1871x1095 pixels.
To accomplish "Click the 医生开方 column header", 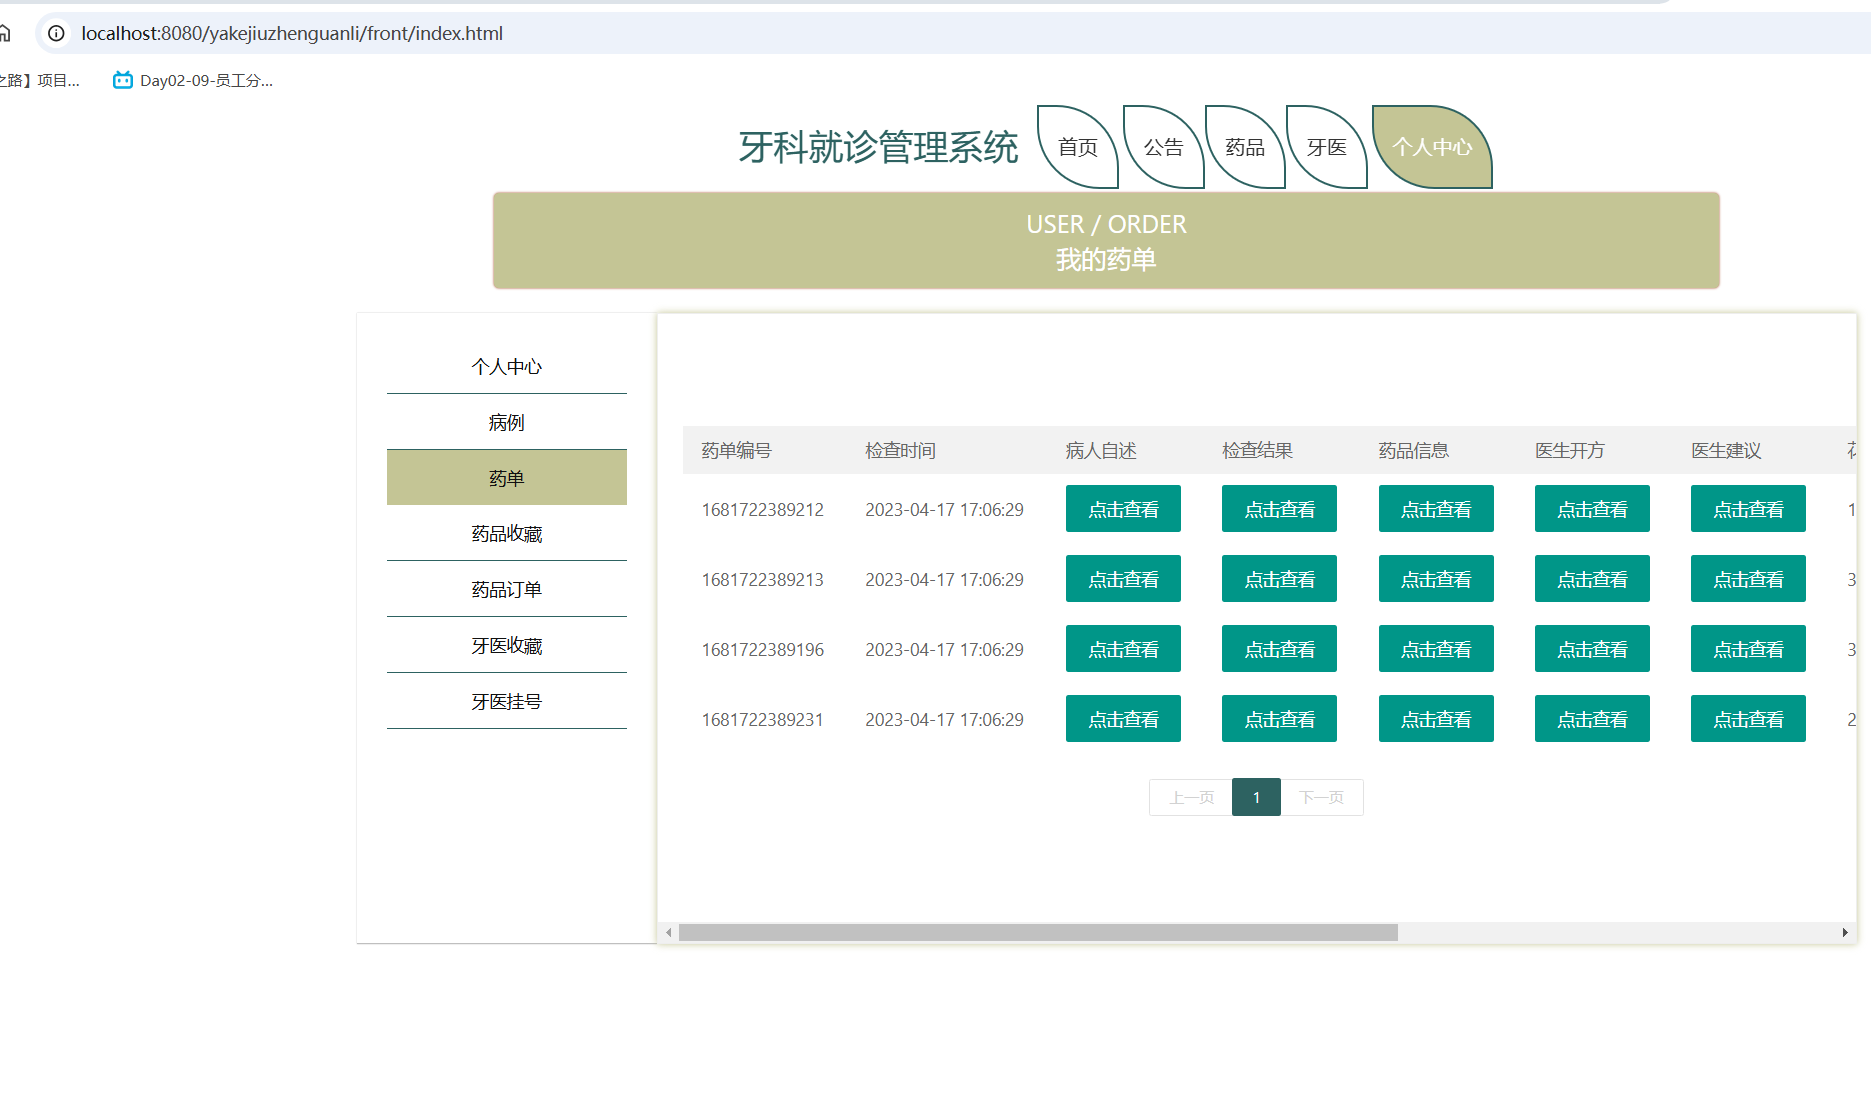I will tap(1570, 450).
